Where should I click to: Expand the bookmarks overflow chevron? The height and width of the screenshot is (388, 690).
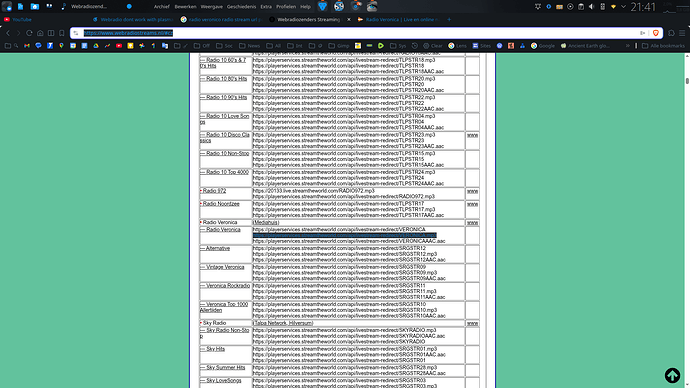[x=628, y=46]
